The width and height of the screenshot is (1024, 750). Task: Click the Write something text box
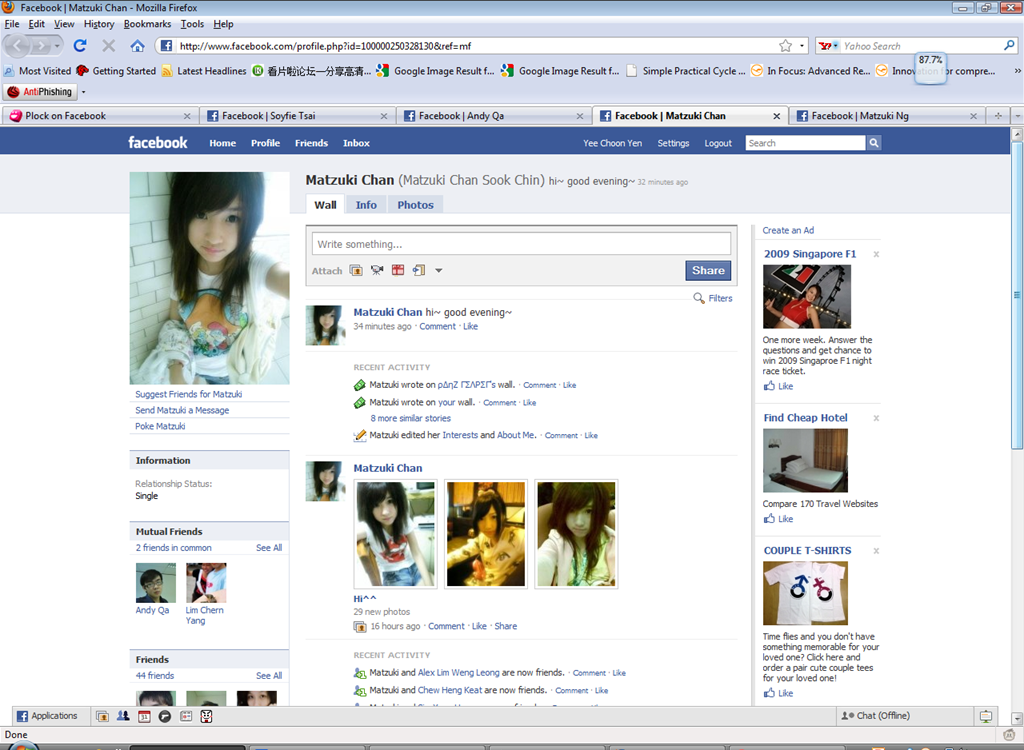tap(521, 244)
